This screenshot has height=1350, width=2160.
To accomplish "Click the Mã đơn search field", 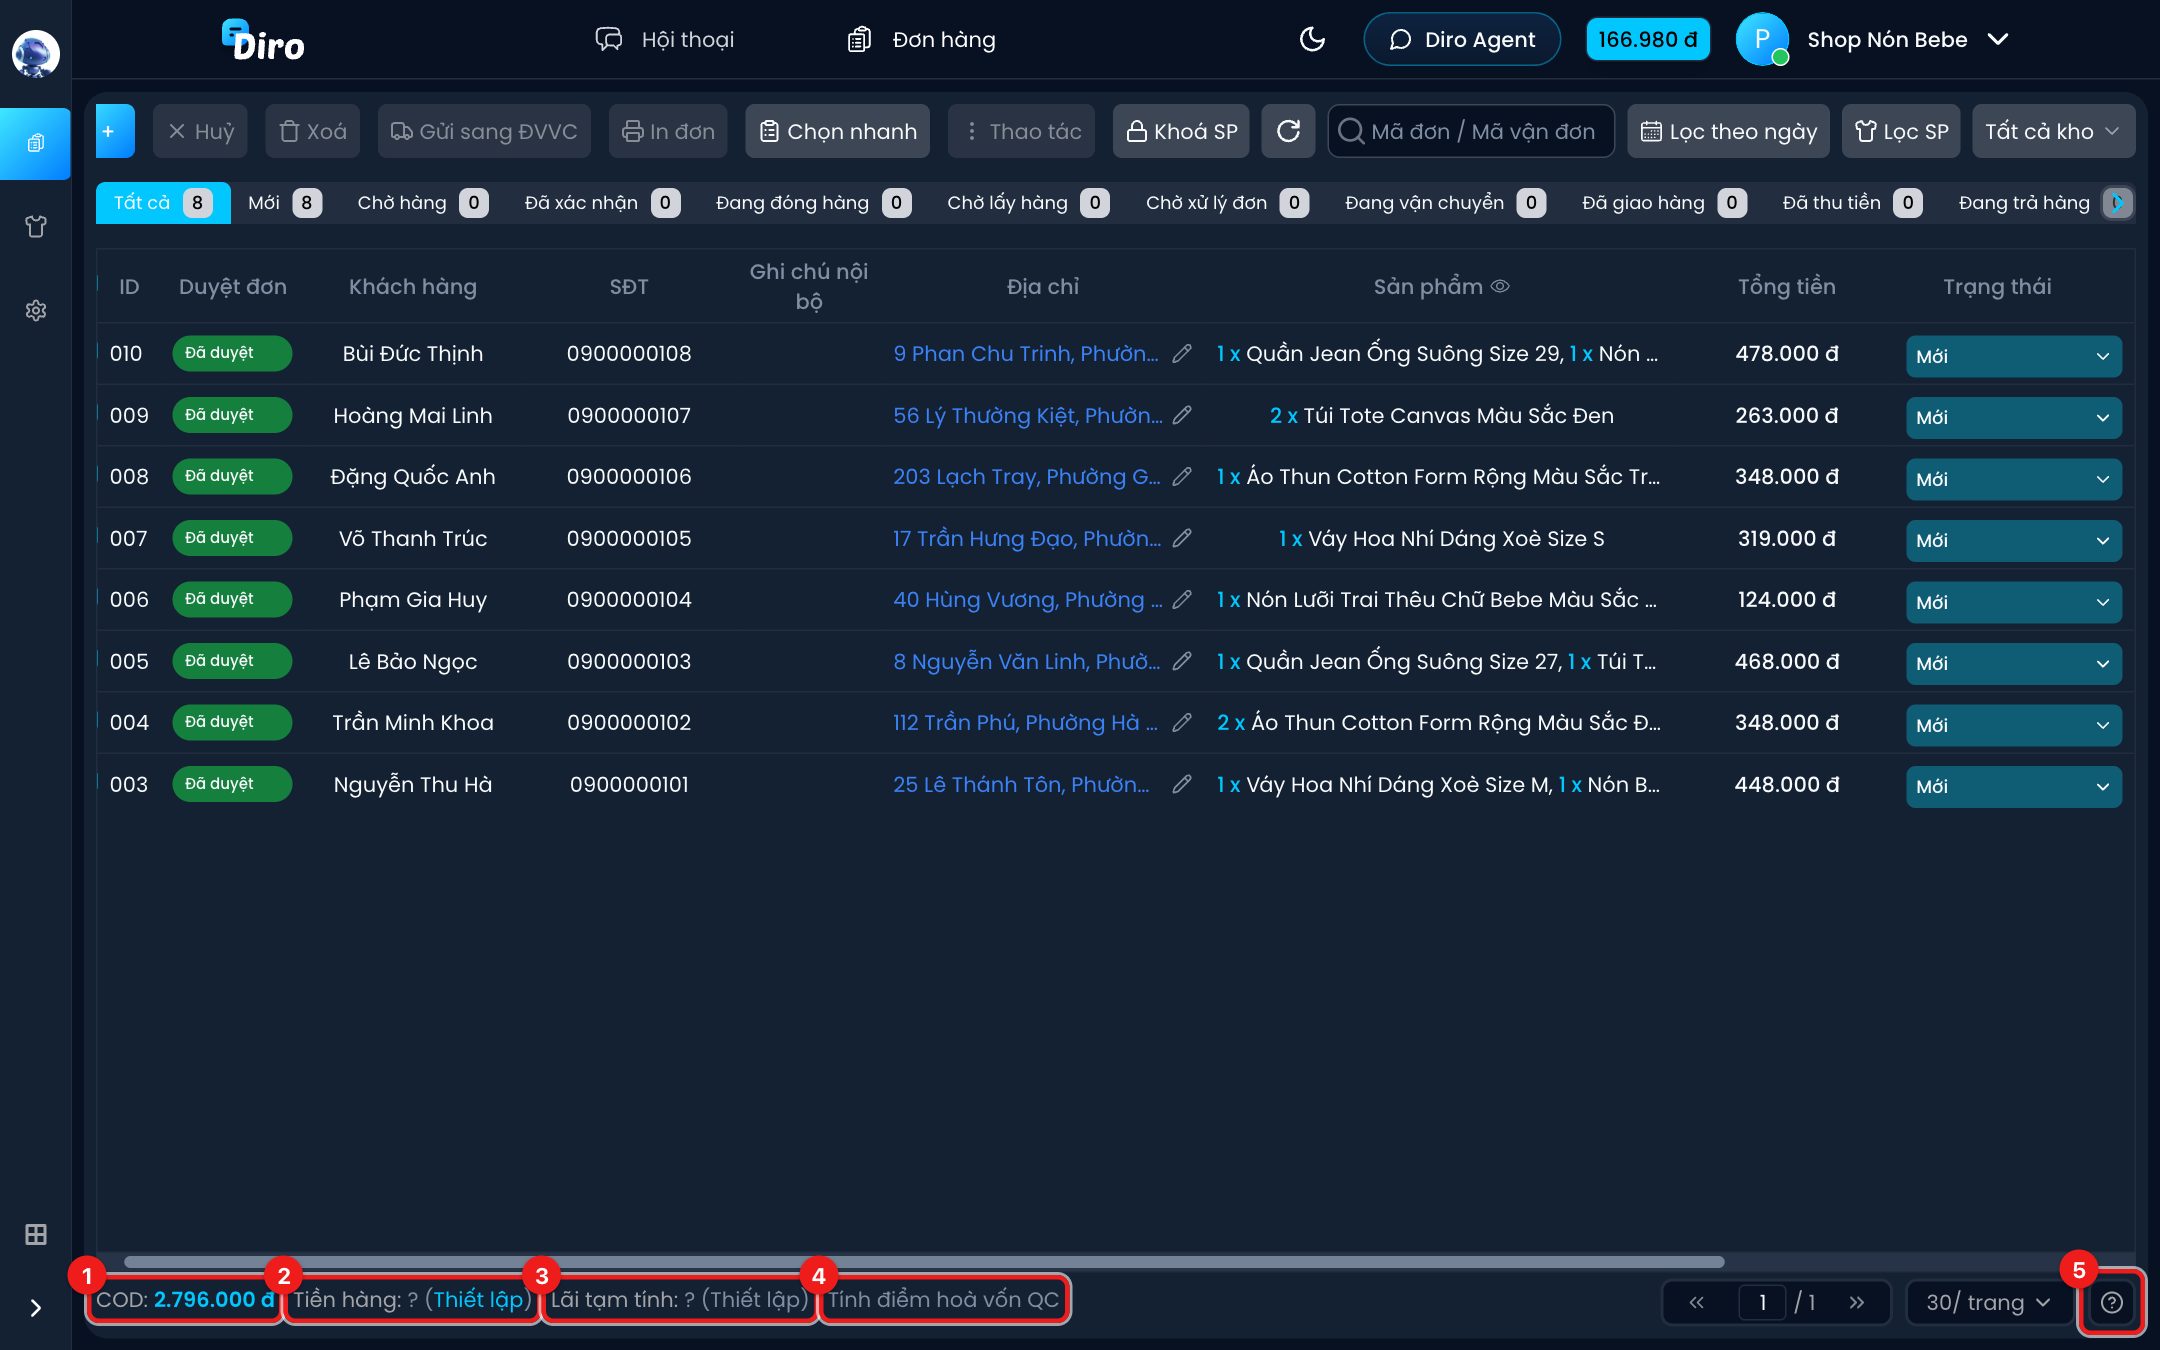I will (1471, 131).
